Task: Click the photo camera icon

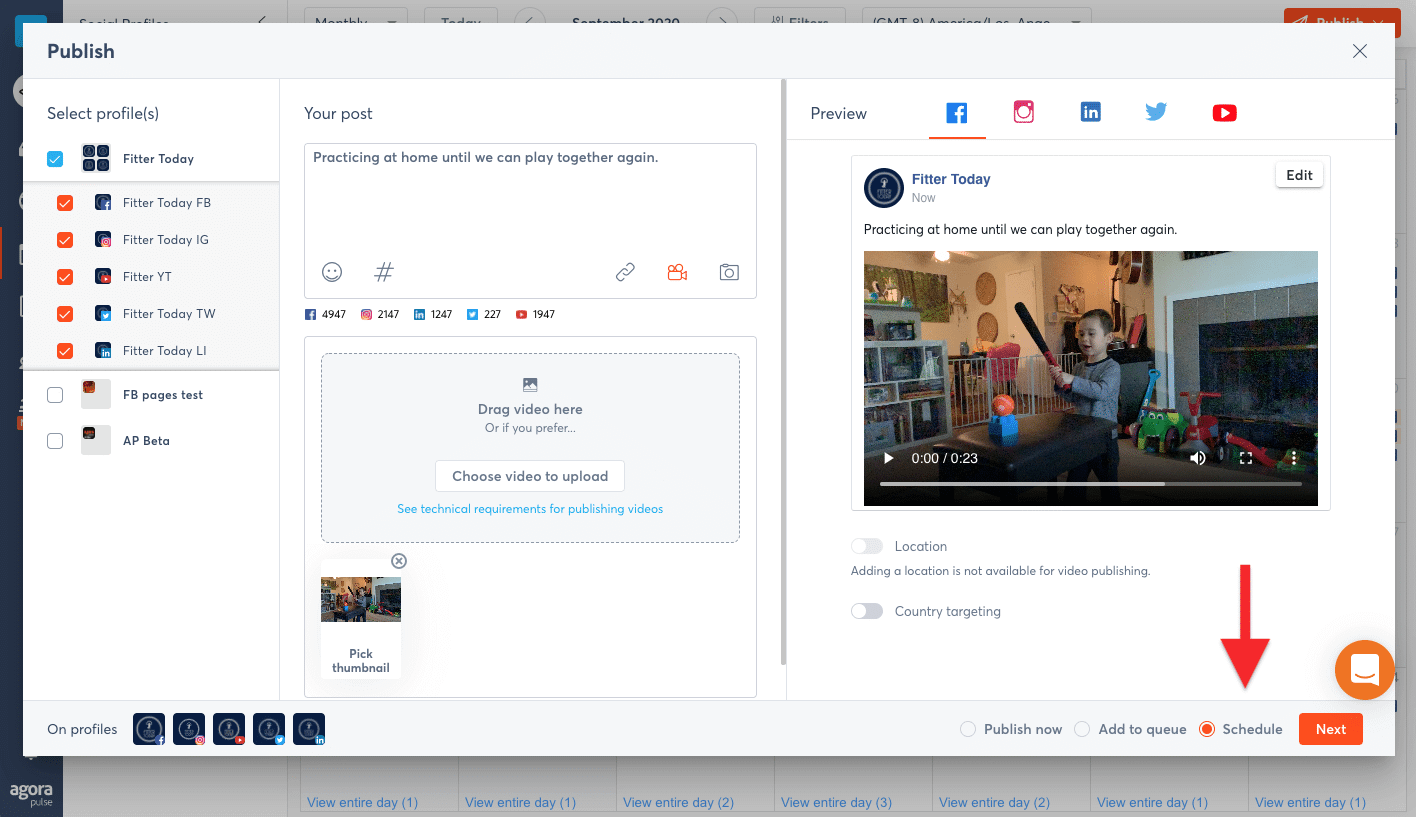Action: (729, 272)
